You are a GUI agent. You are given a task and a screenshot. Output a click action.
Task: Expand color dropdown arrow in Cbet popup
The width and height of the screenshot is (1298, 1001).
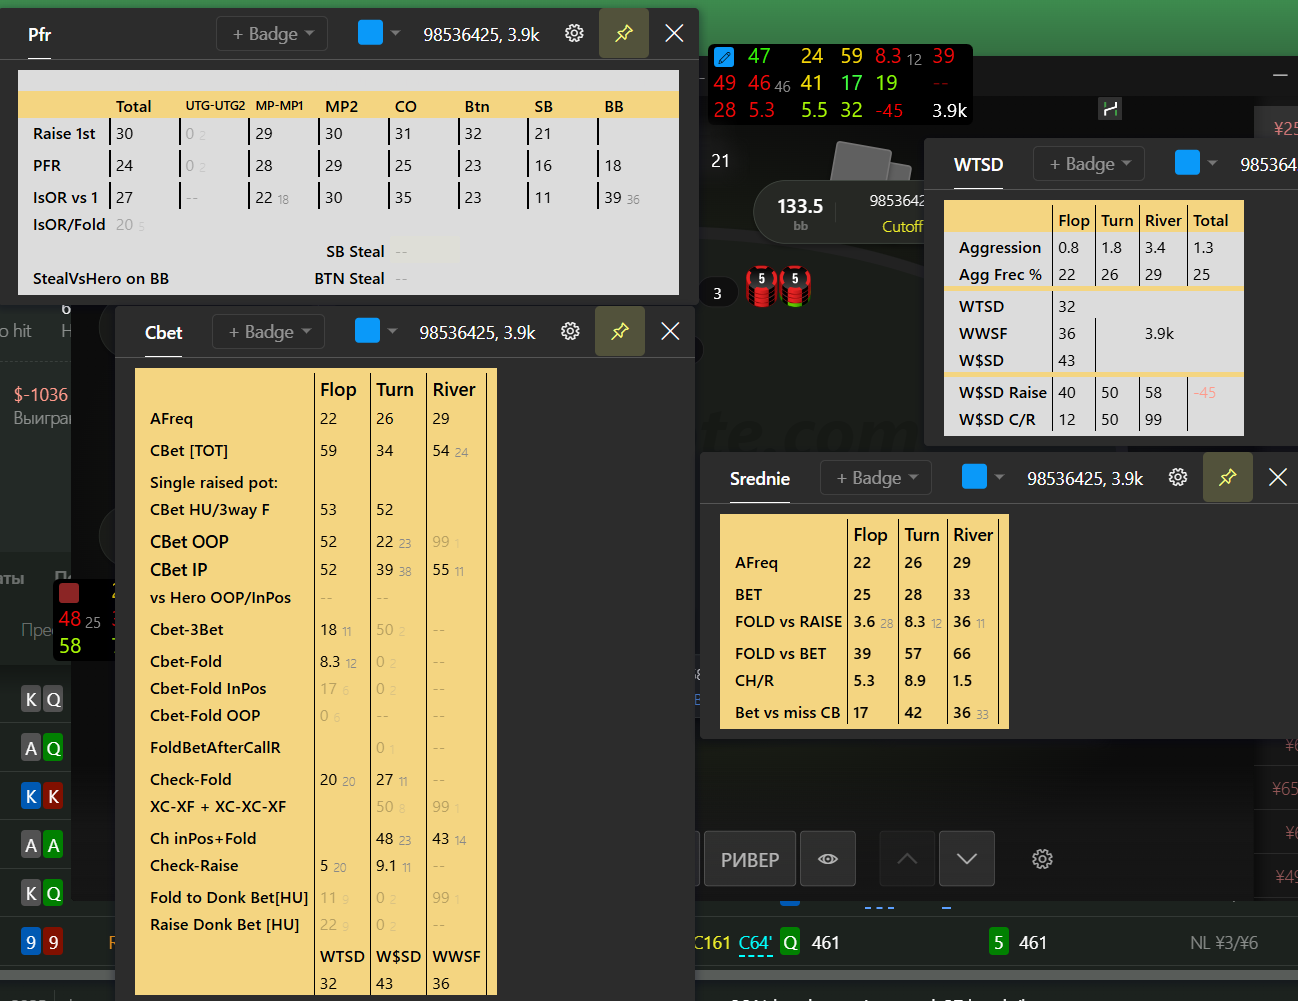(393, 331)
